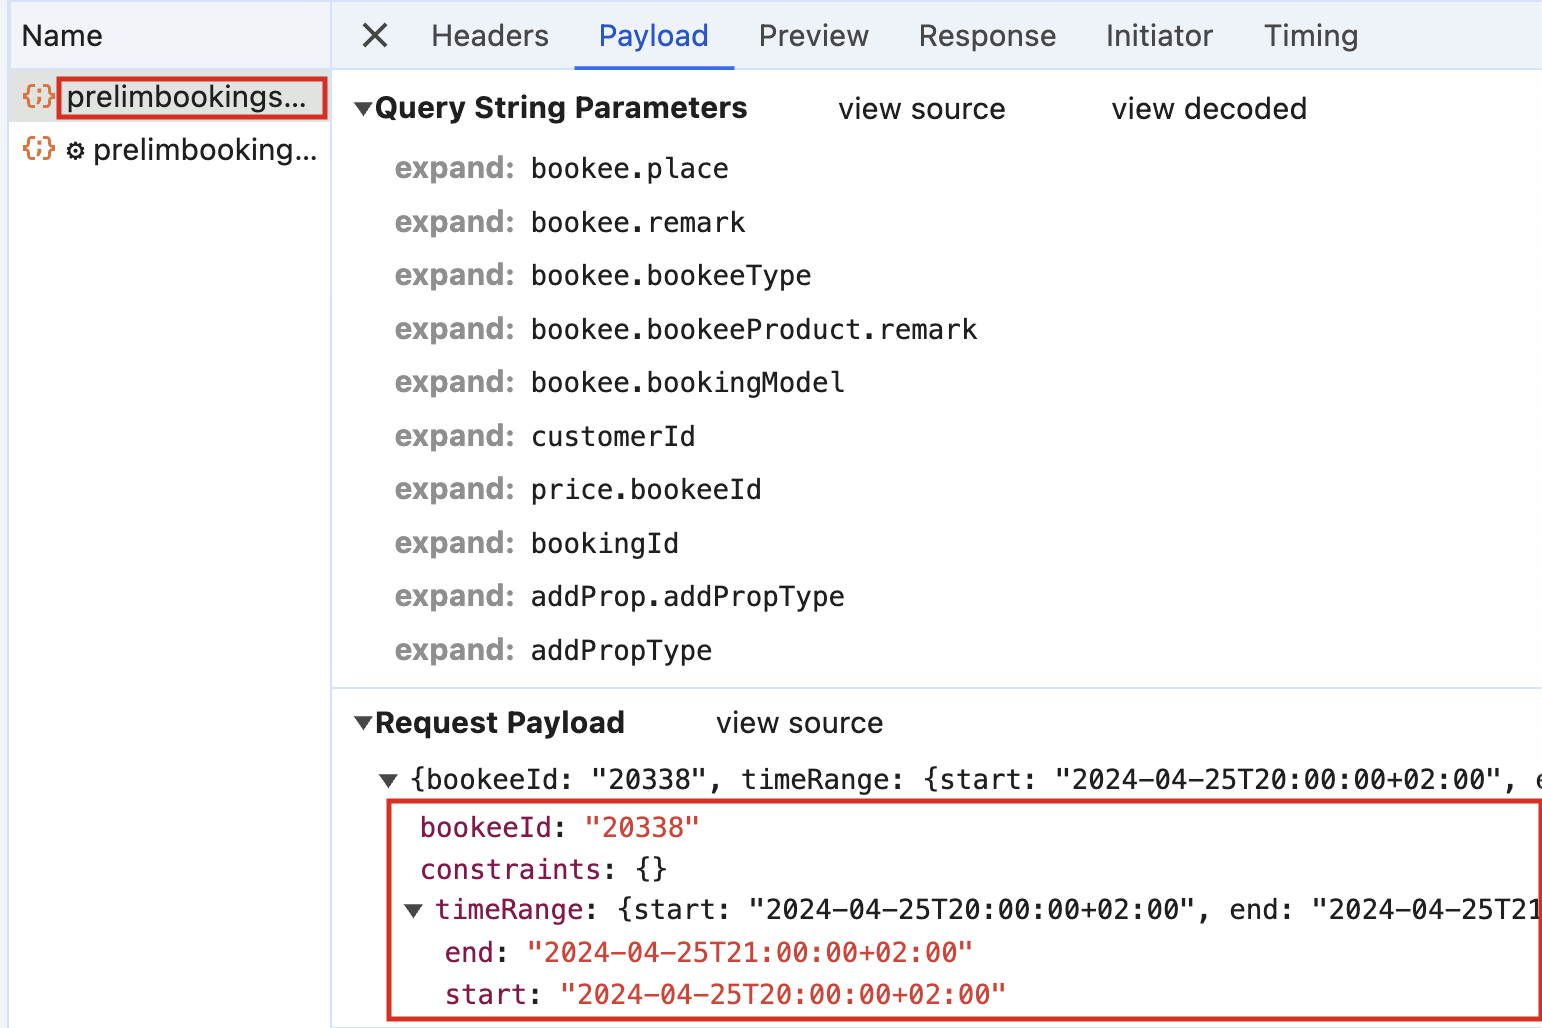Collapse the Query String Parameters section
1542x1028 pixels.
click(363, 109)
